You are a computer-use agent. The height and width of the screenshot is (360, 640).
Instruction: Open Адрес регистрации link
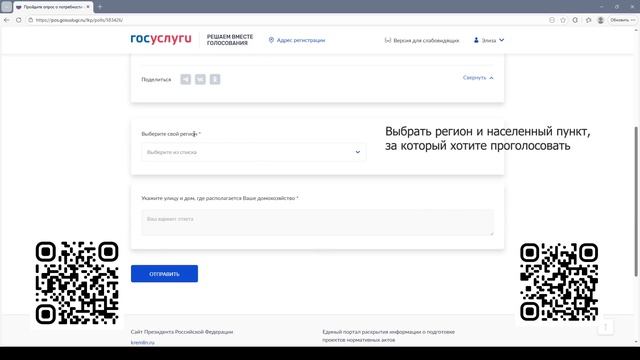click(301, 40)
